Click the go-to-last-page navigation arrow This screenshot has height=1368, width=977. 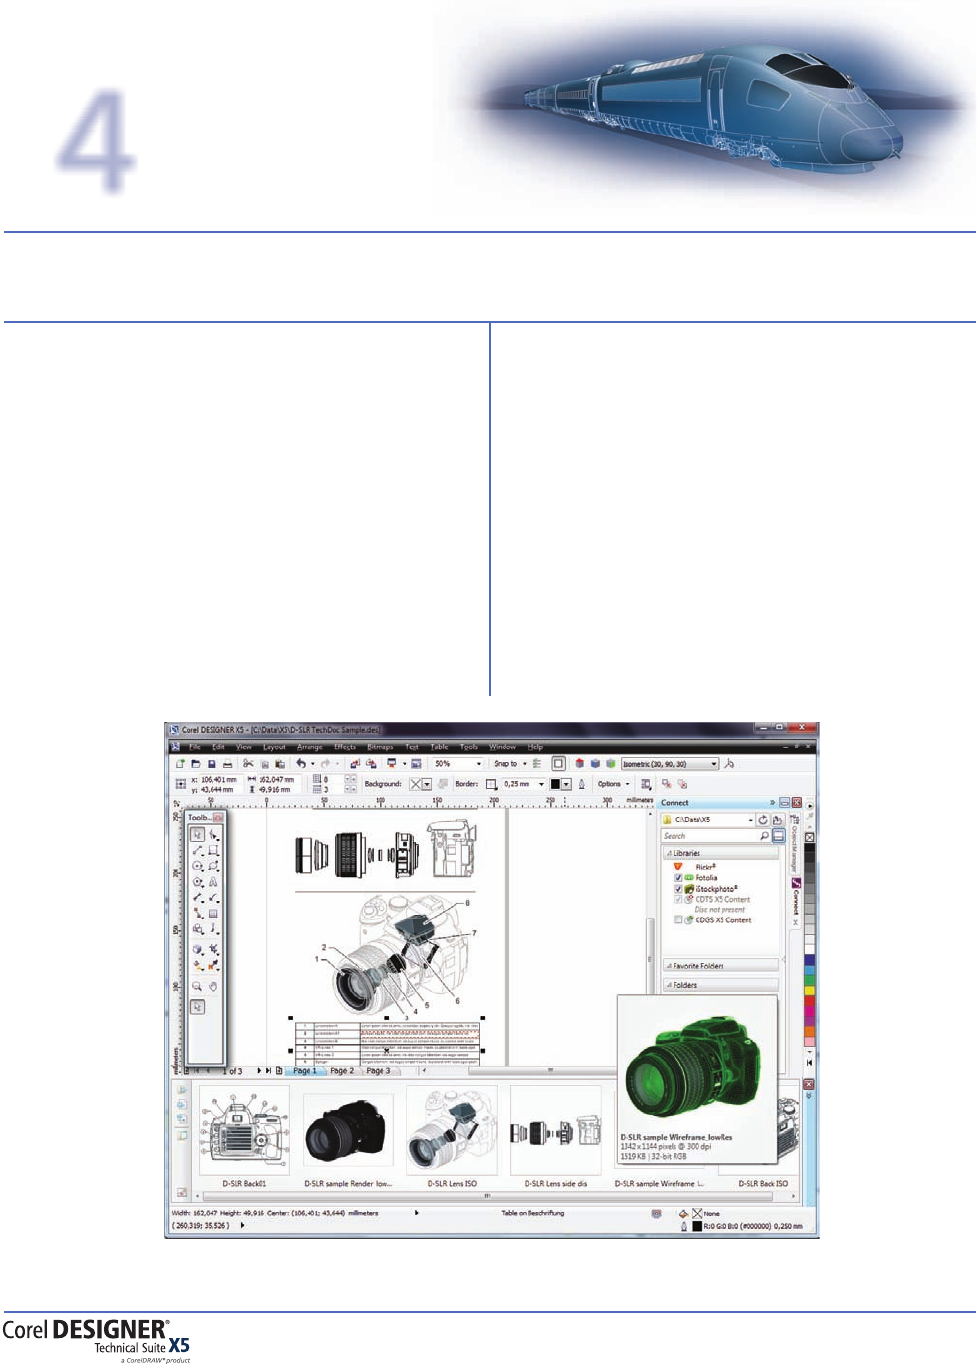click(267, 1070)
